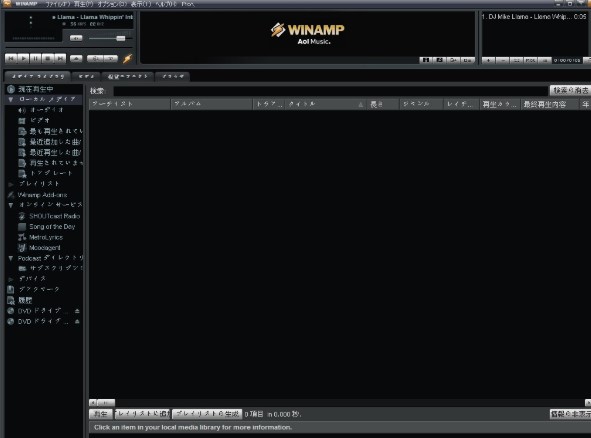Eject the second DVD ドライブ
This screenshot has width=591, height=438.
(x=77, y=322)
